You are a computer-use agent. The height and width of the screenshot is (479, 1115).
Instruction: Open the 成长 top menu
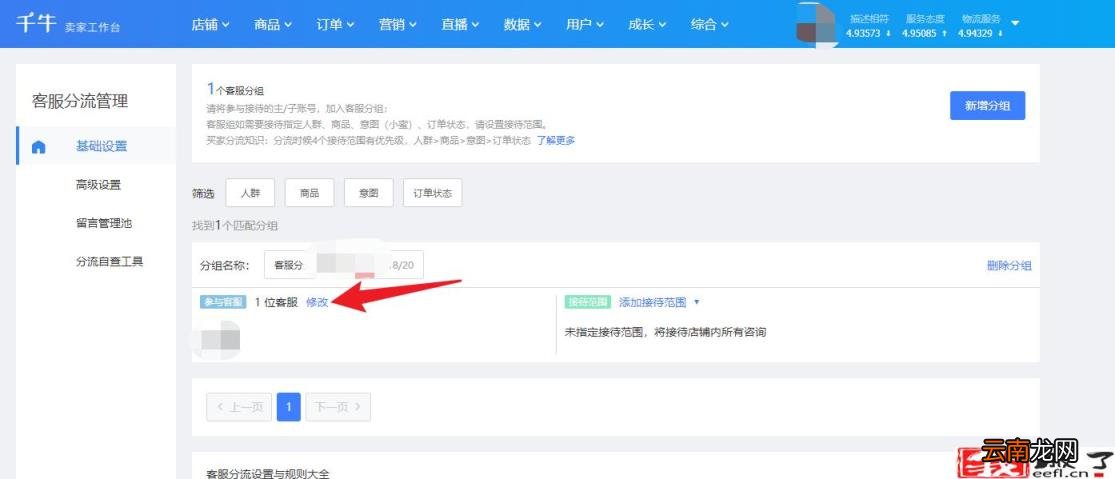[647, 24]
